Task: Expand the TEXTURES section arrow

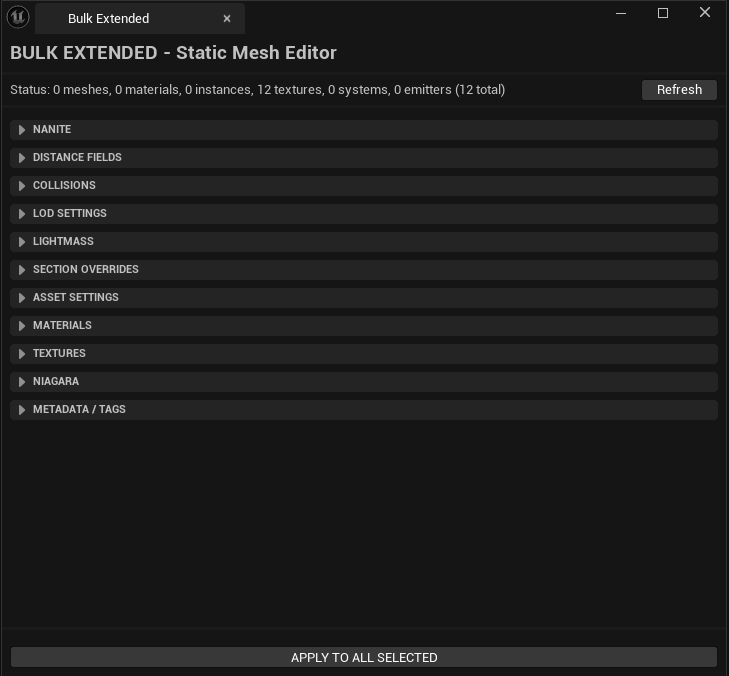Action: [x=22, y=354]
